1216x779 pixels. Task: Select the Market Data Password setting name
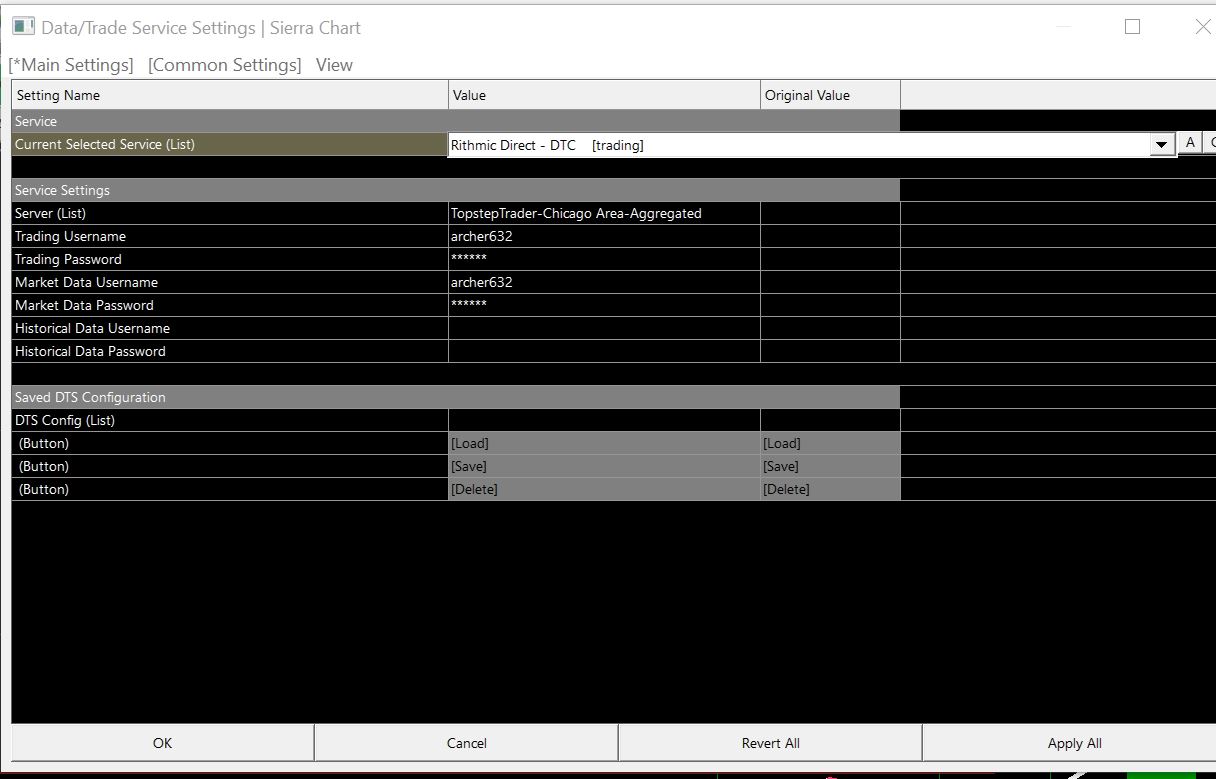coord(230,305)
